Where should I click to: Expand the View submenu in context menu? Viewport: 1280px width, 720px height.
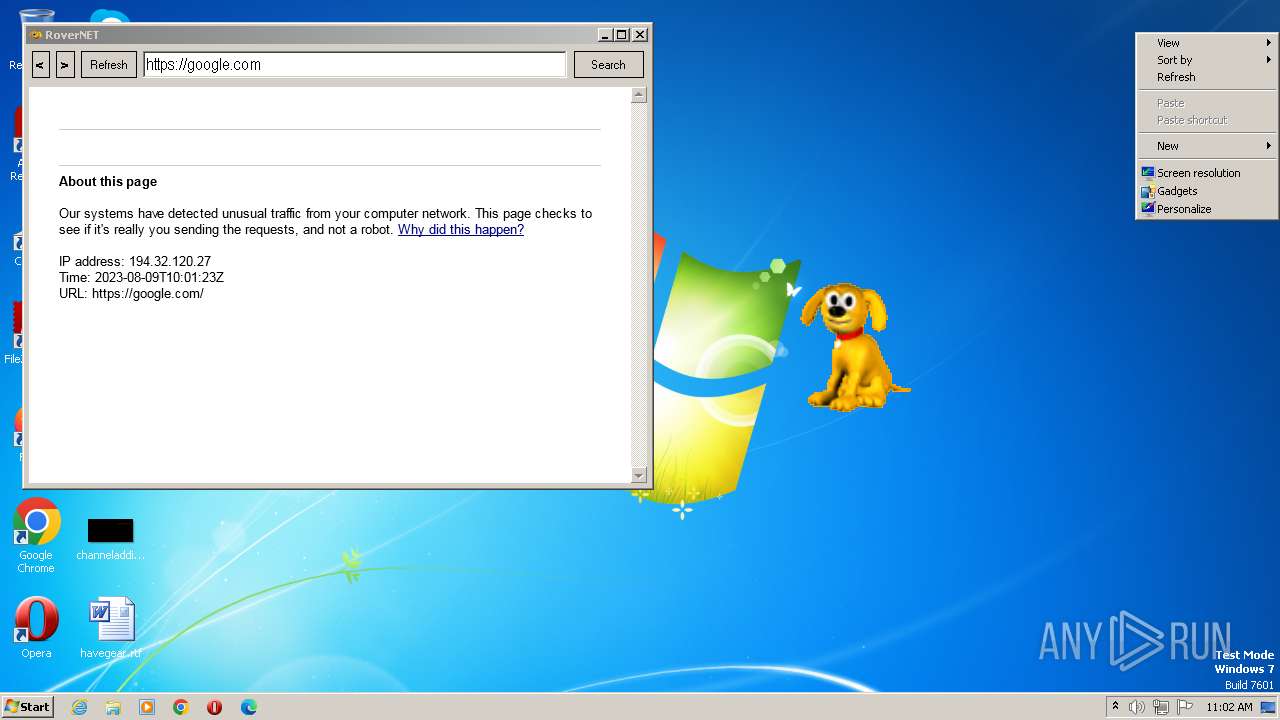(x=1207, y=43)
